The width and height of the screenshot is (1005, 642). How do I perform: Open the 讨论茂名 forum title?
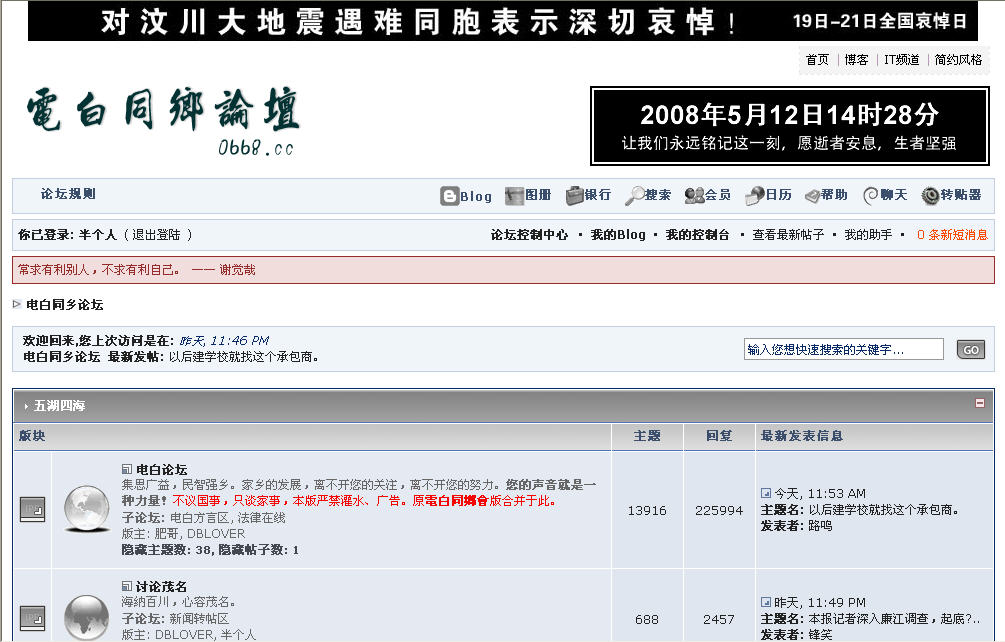pos(161,586)
